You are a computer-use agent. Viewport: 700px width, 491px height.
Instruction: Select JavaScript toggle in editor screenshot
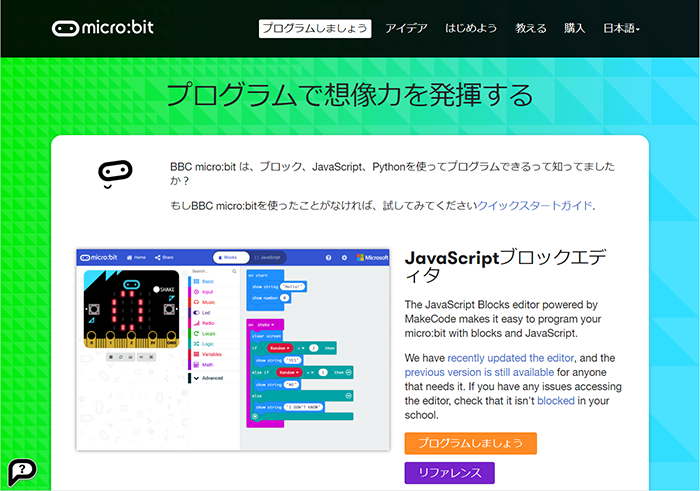(x=268, y=258)
